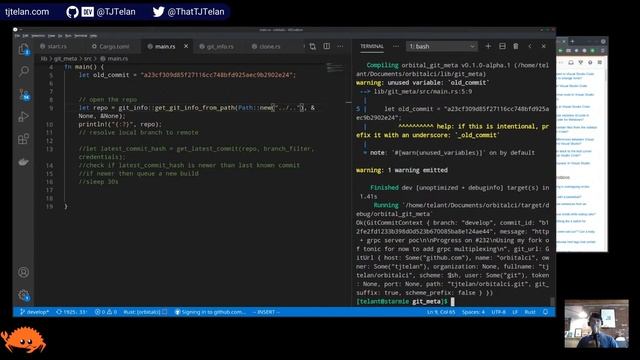This screenshot has width=640, height=360.
Task: Open errors and warnings count in status bar
Action: [x=106, y=312]
